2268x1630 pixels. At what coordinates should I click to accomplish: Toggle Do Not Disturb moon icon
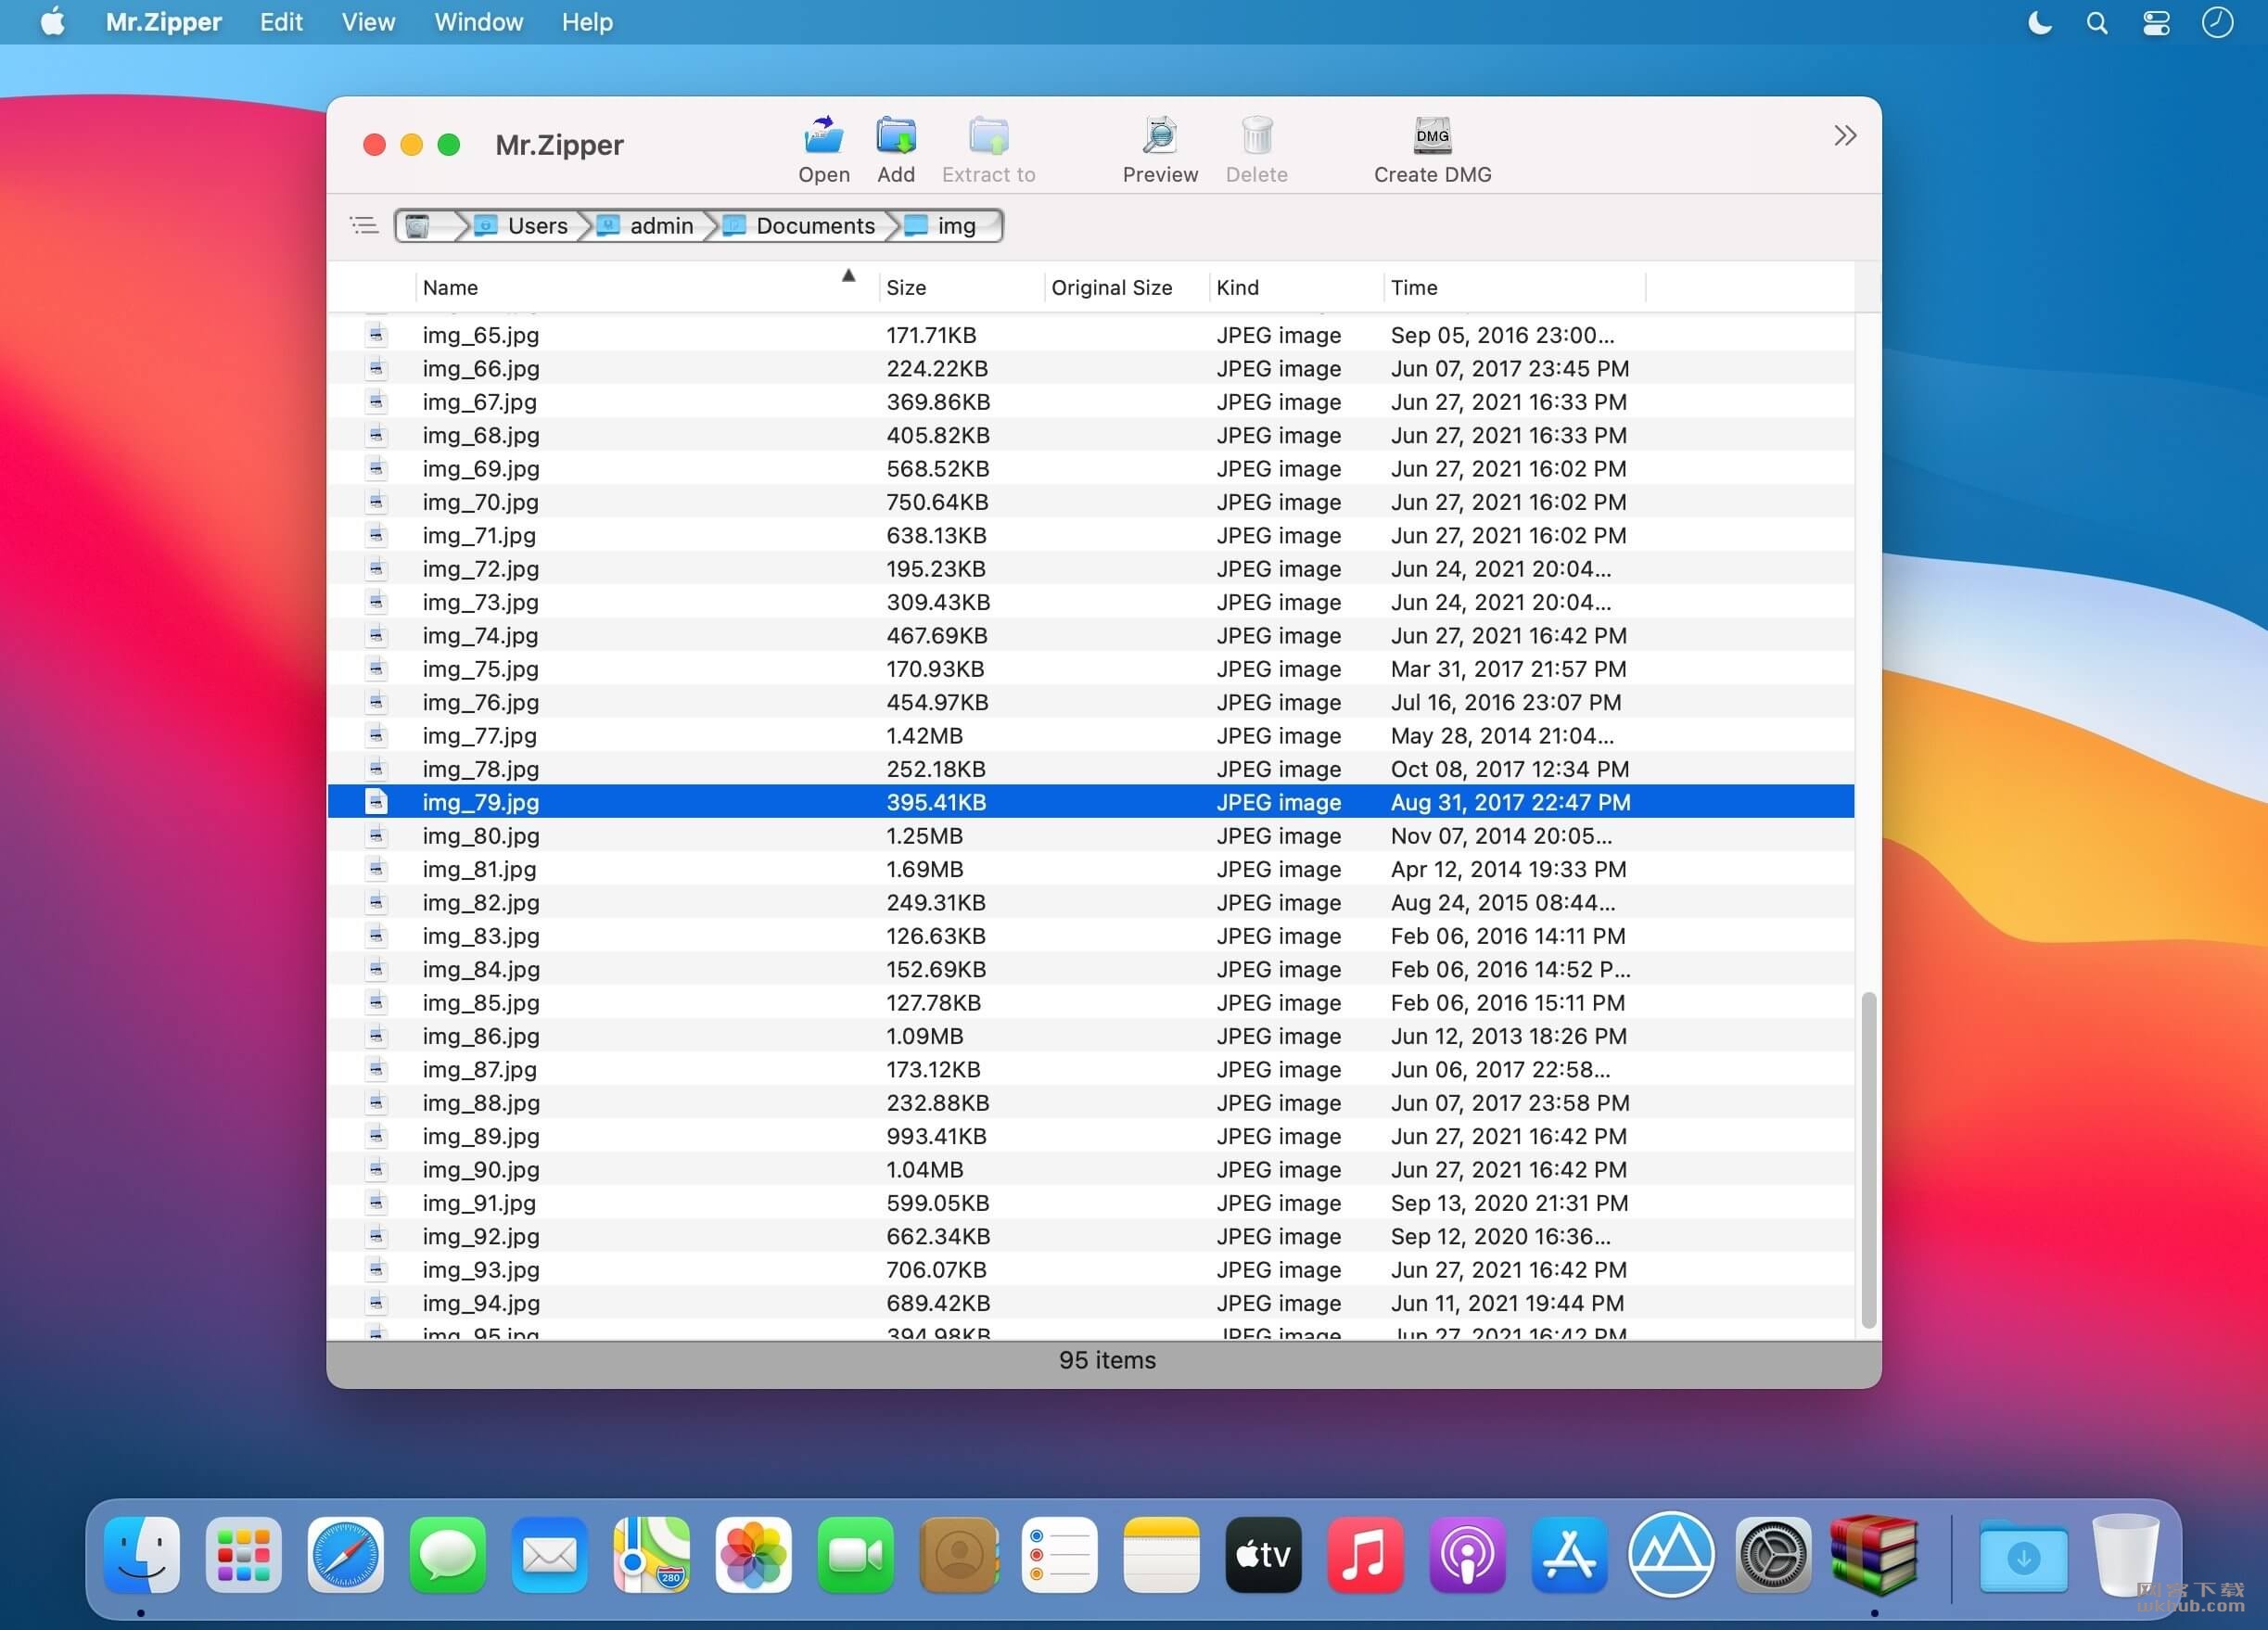pyautogui.click(x=2039, y=22)
